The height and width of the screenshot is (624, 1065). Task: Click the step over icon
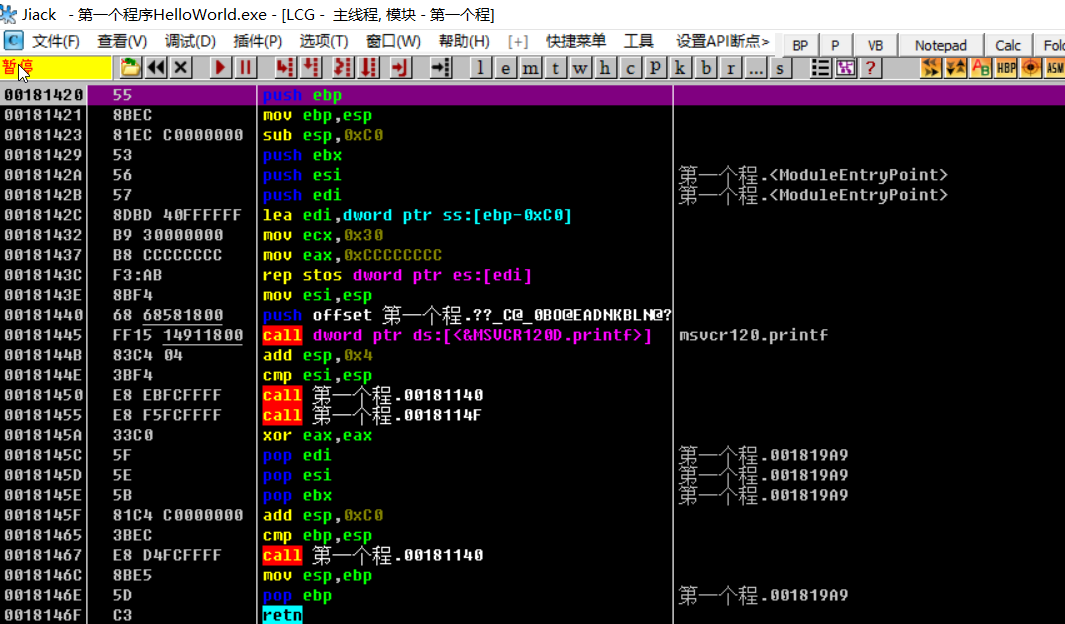(311, 67)
